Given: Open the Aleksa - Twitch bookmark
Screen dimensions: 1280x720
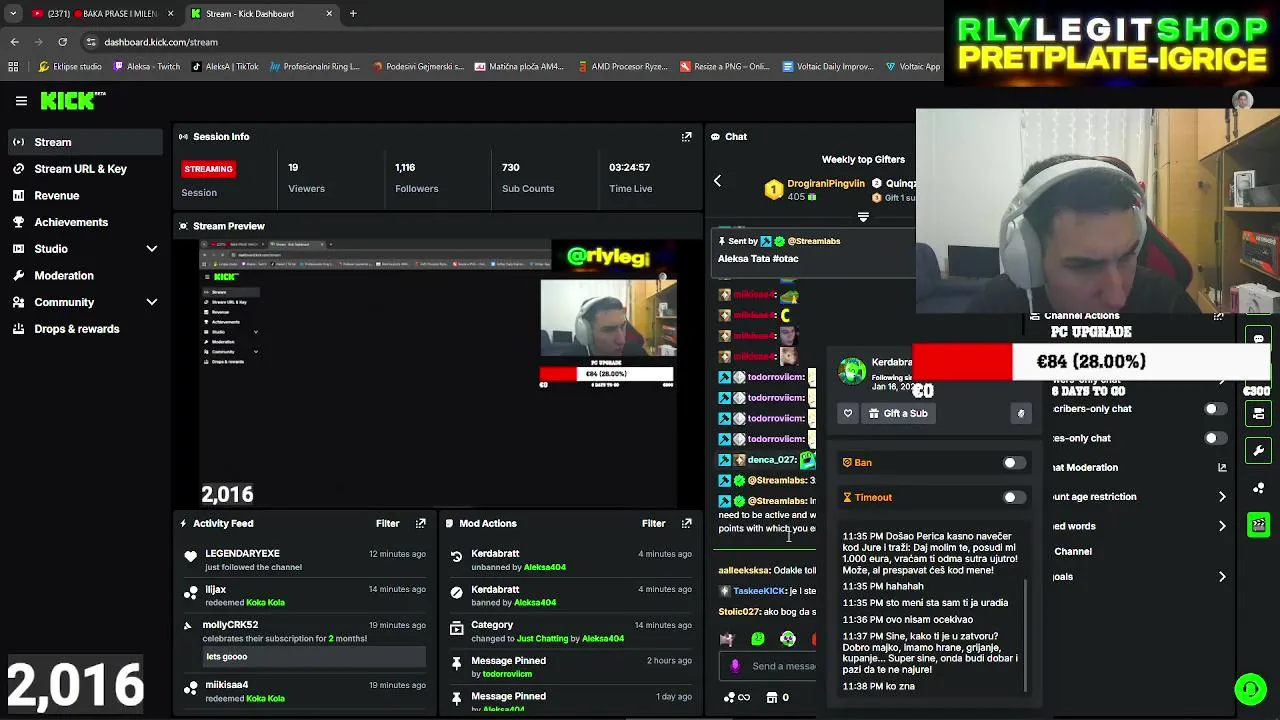Looking at the screenshot, I should point(147,67).
